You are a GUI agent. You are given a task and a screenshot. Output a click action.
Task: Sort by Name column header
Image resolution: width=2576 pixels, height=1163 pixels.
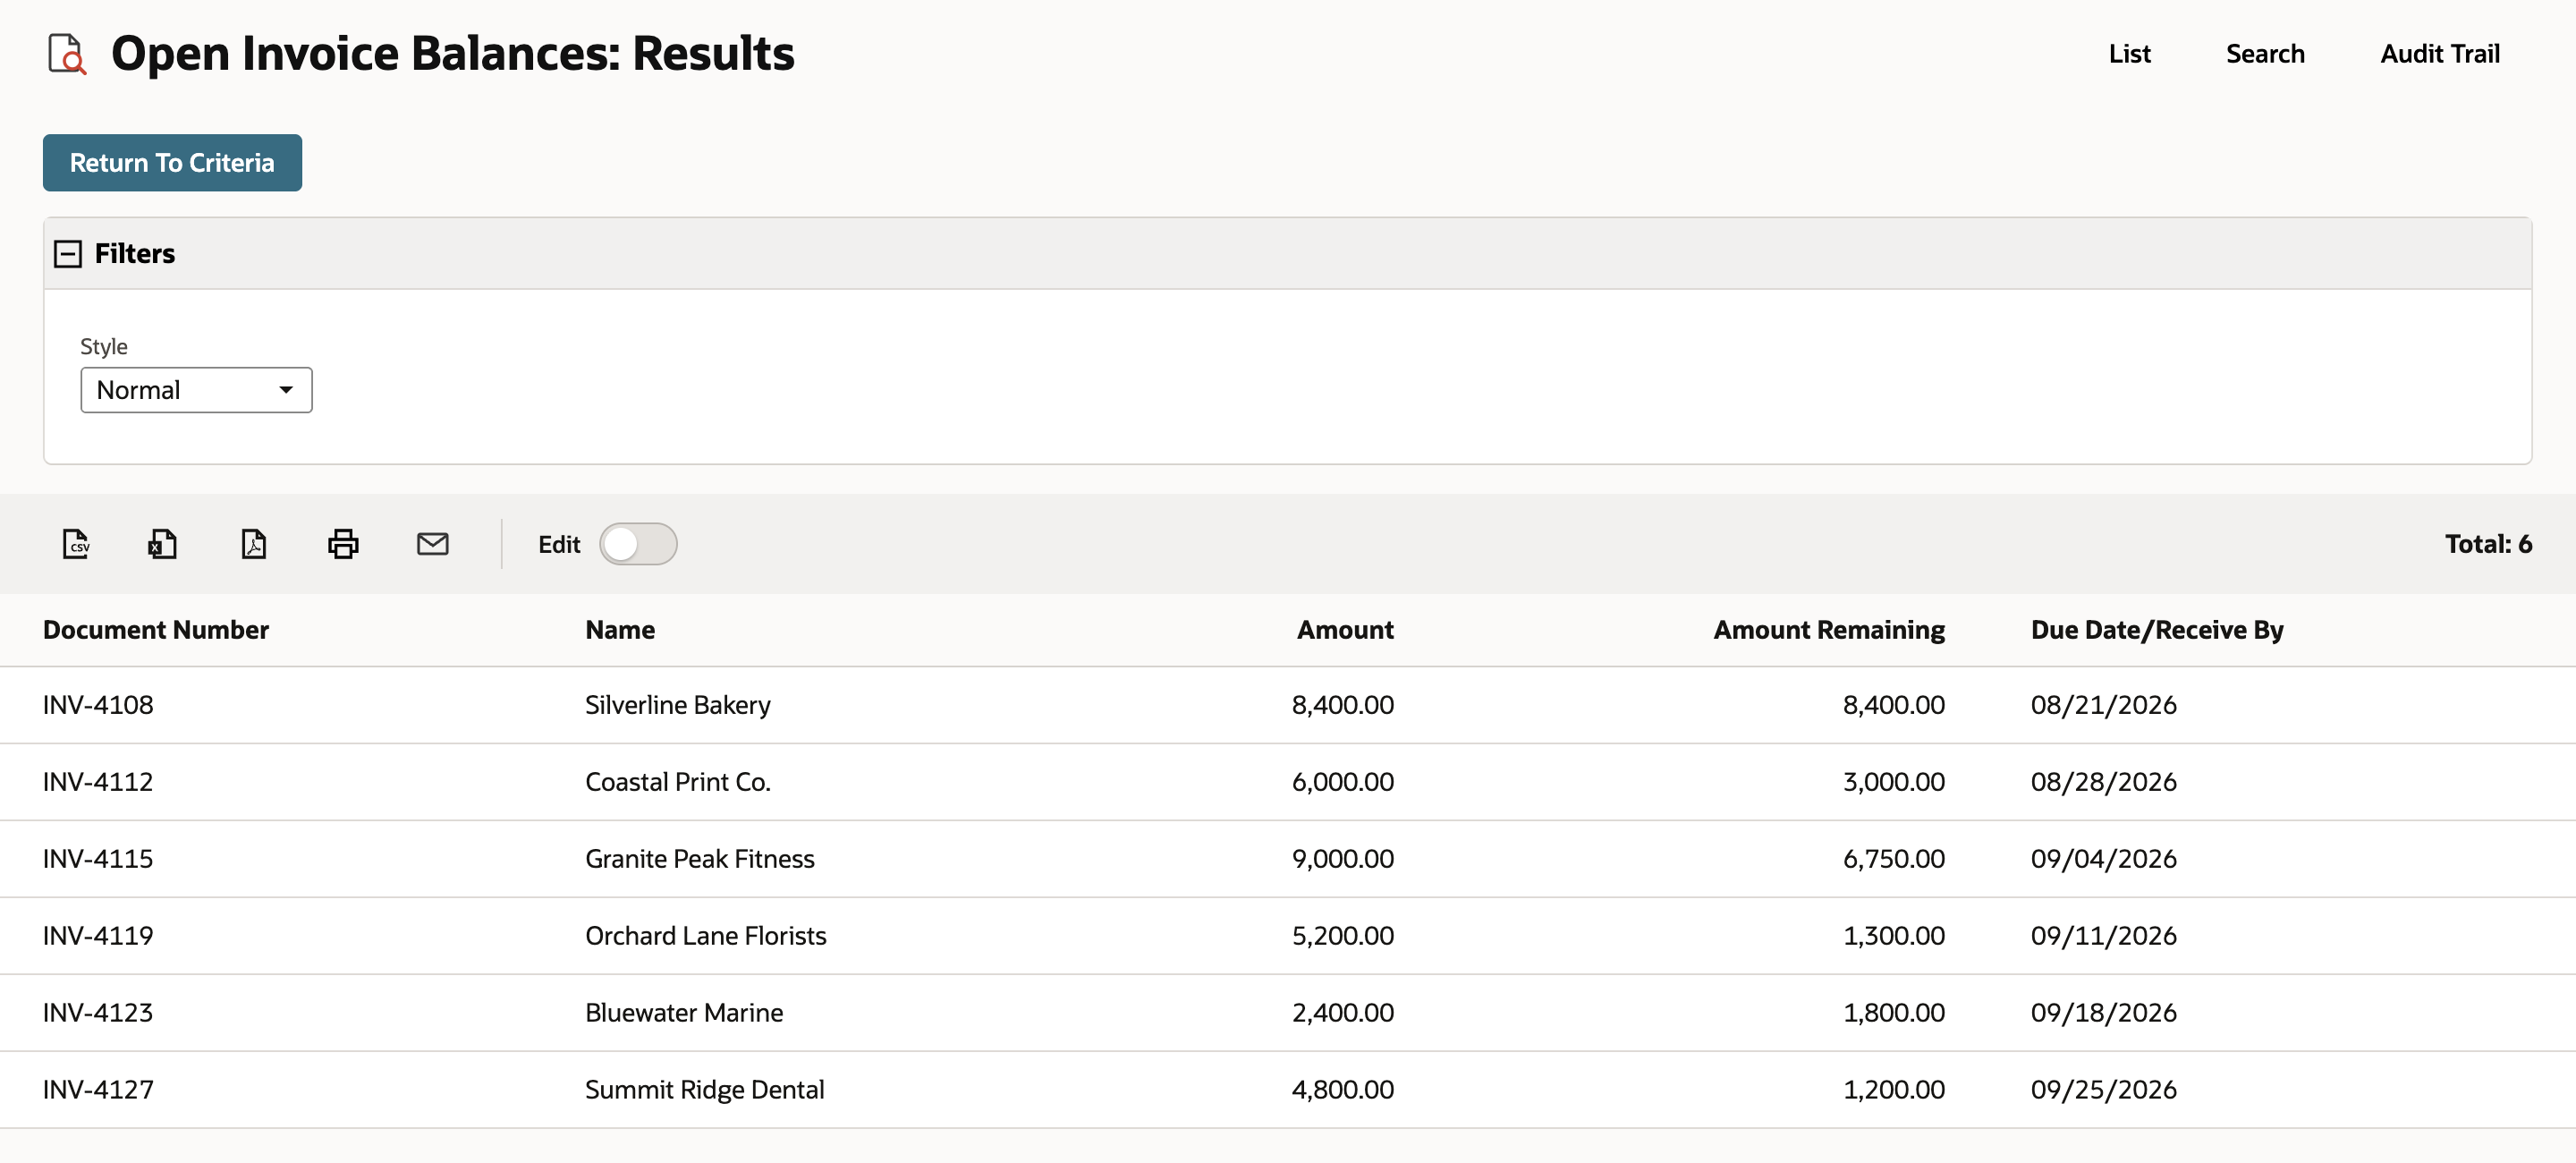coord(620,630)
